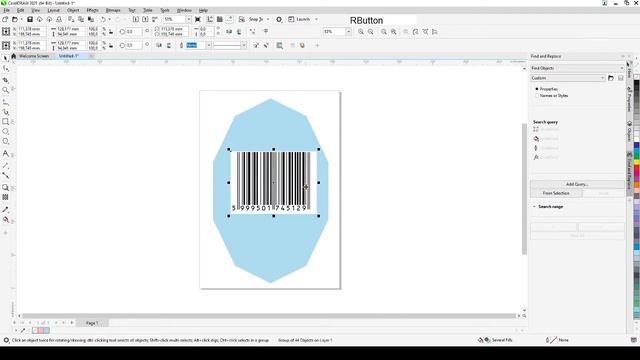This screenshot has height=360, width=640.
Task: Click the Full-screen preview icon
Action: pos(198,19)
